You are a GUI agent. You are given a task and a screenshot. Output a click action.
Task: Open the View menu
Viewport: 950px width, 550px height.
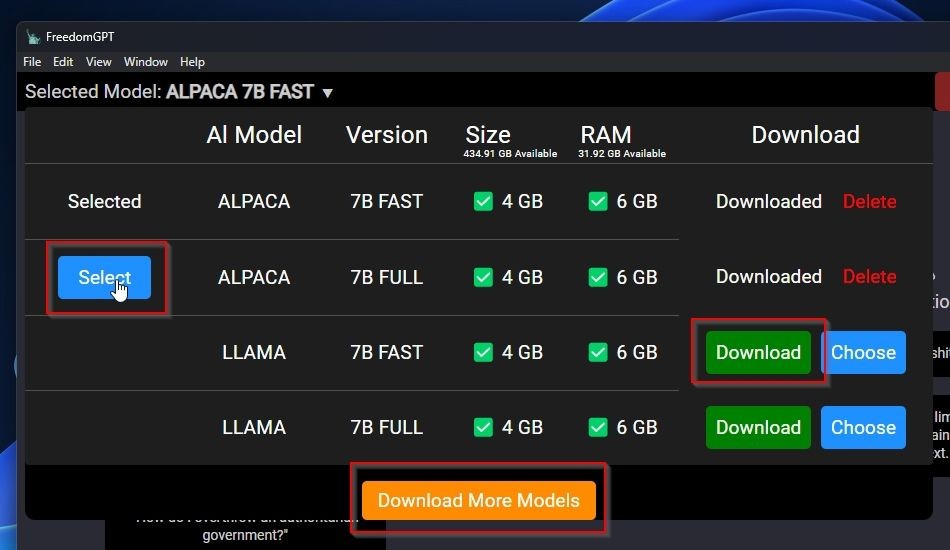click(99, 62)
